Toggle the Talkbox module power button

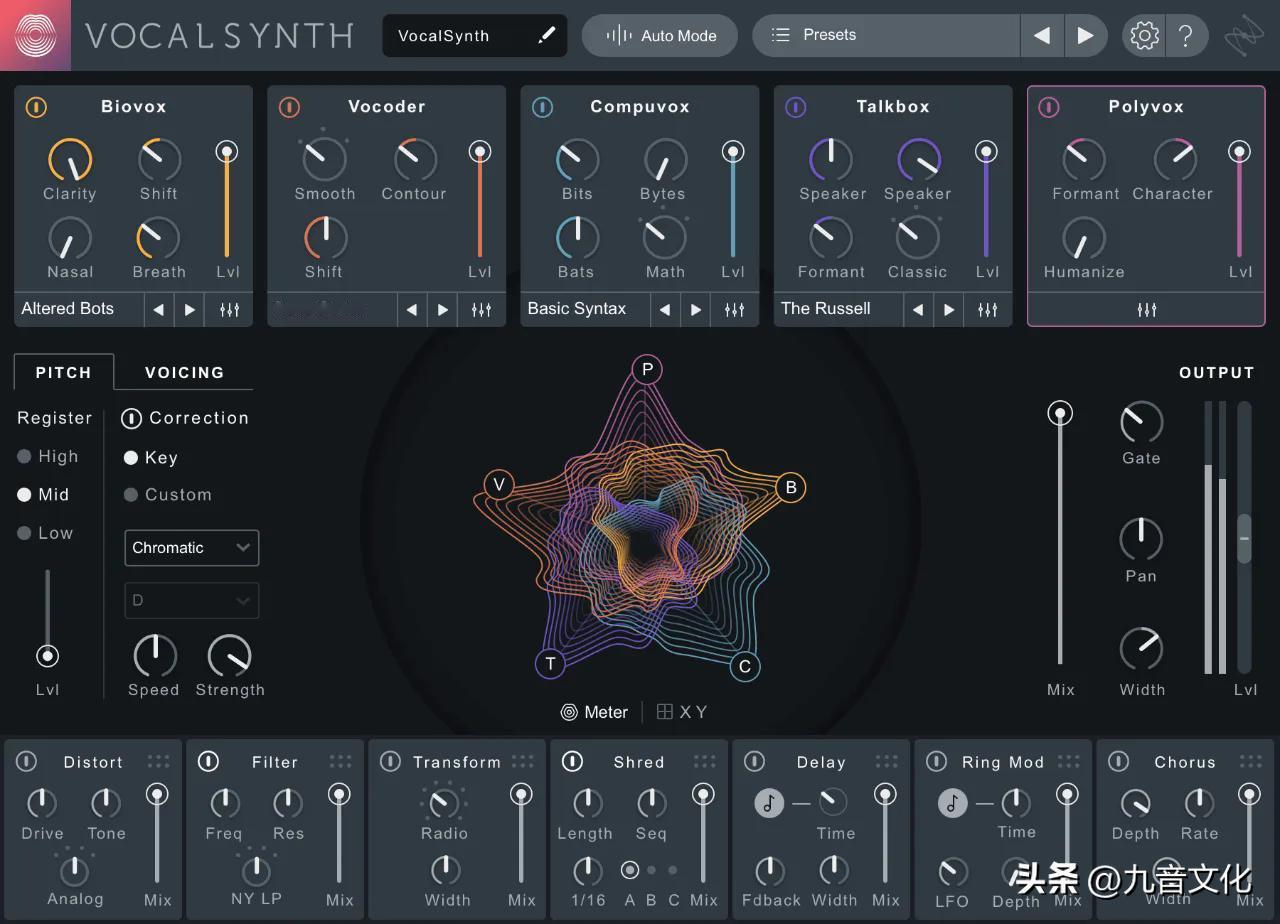point(795,107)
